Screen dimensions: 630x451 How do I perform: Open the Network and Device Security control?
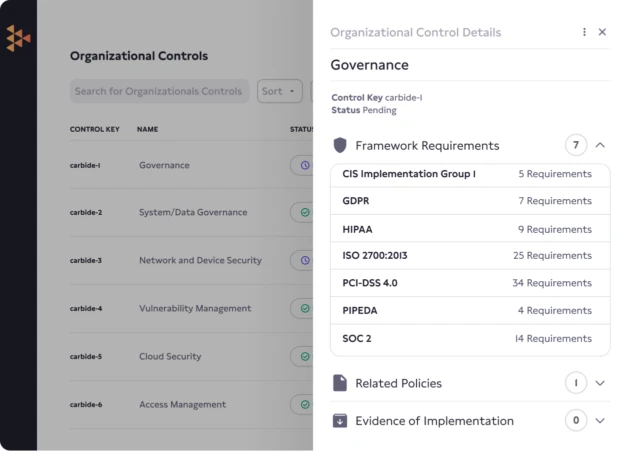tap(200, 260)
